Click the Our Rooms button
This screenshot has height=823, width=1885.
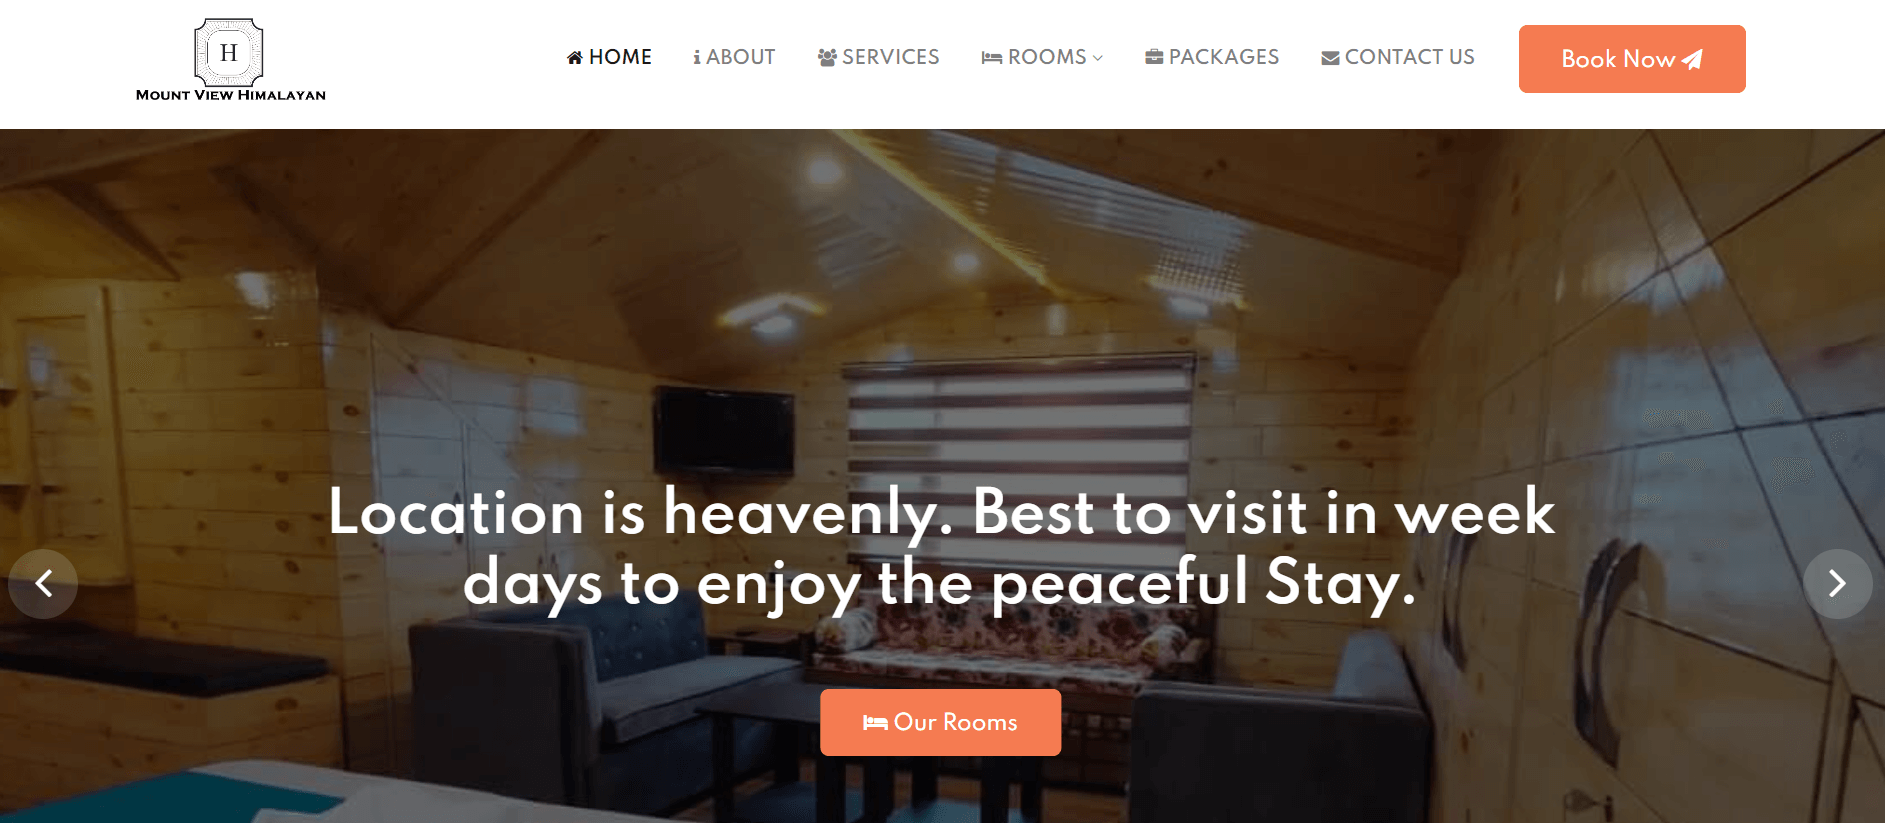(x=941, y=722)
